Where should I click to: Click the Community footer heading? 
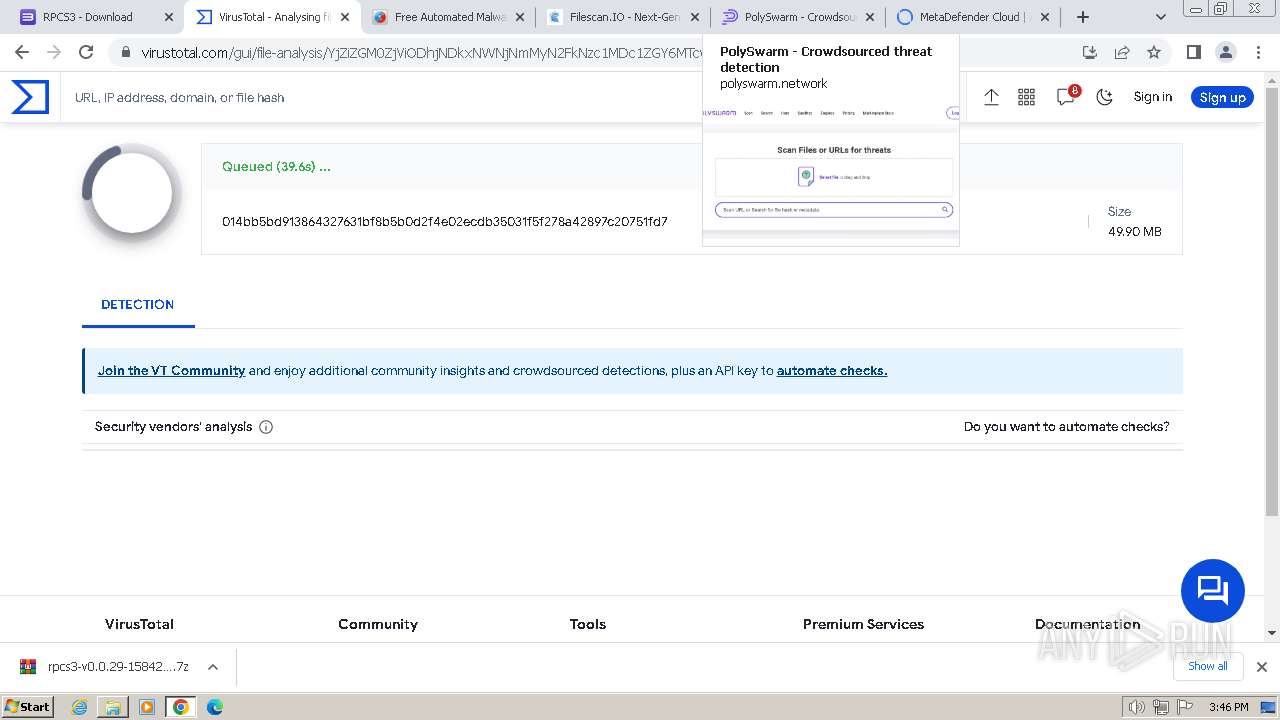click(378, 624)
